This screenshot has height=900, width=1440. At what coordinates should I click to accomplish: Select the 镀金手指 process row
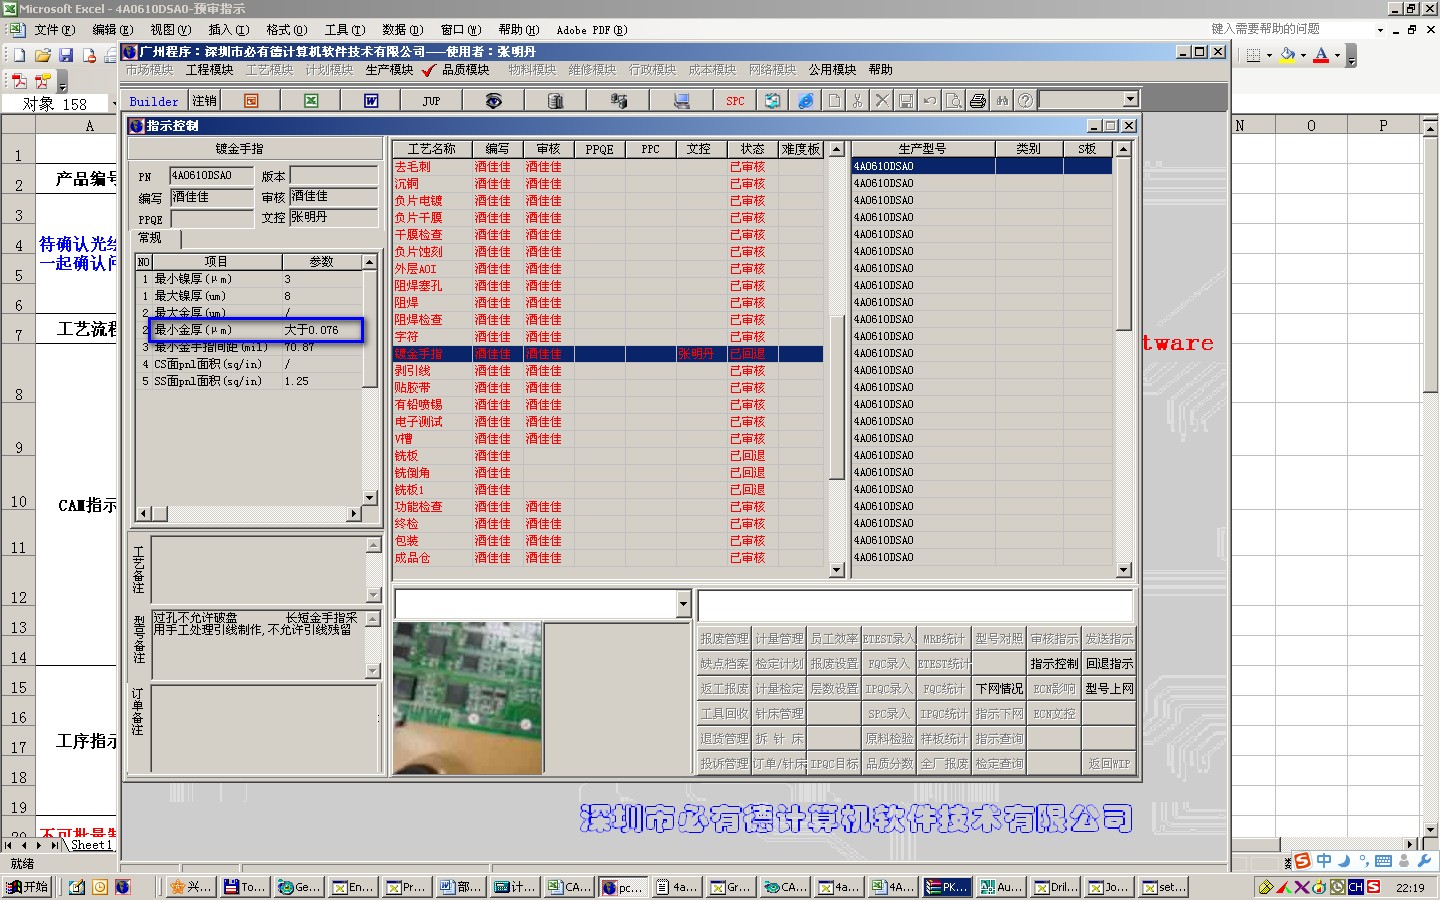(608, 354)
